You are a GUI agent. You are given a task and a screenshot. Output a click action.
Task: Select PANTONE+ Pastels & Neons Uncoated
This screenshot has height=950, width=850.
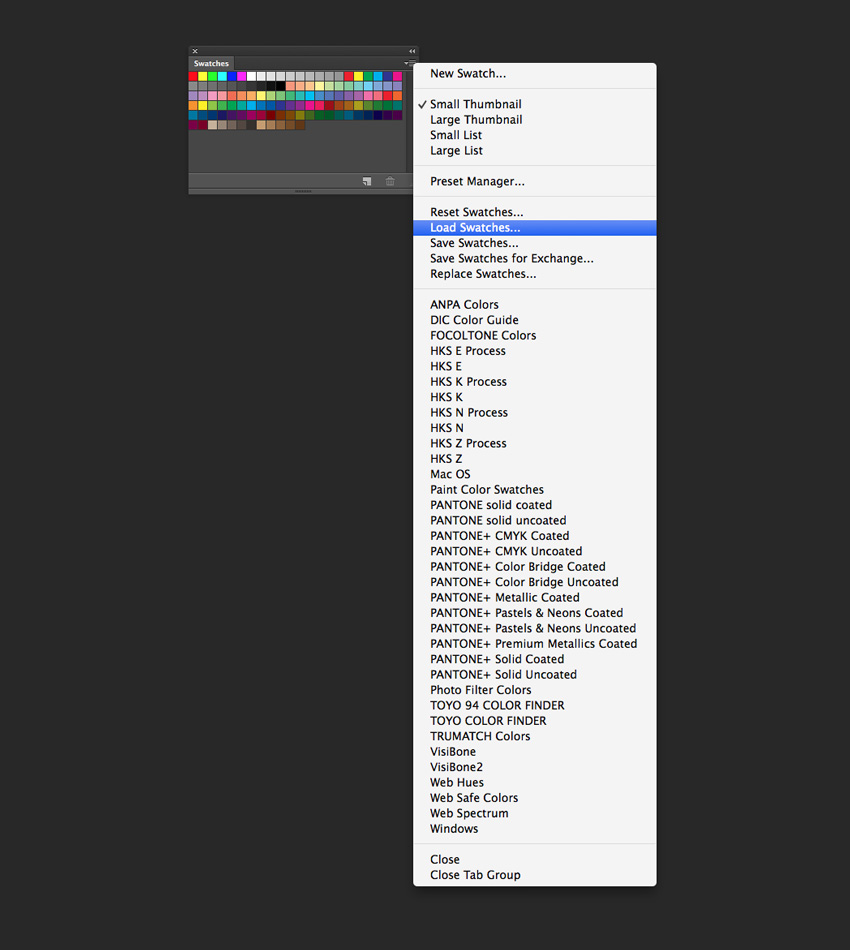pyautogui.click(x=533, y=629)
